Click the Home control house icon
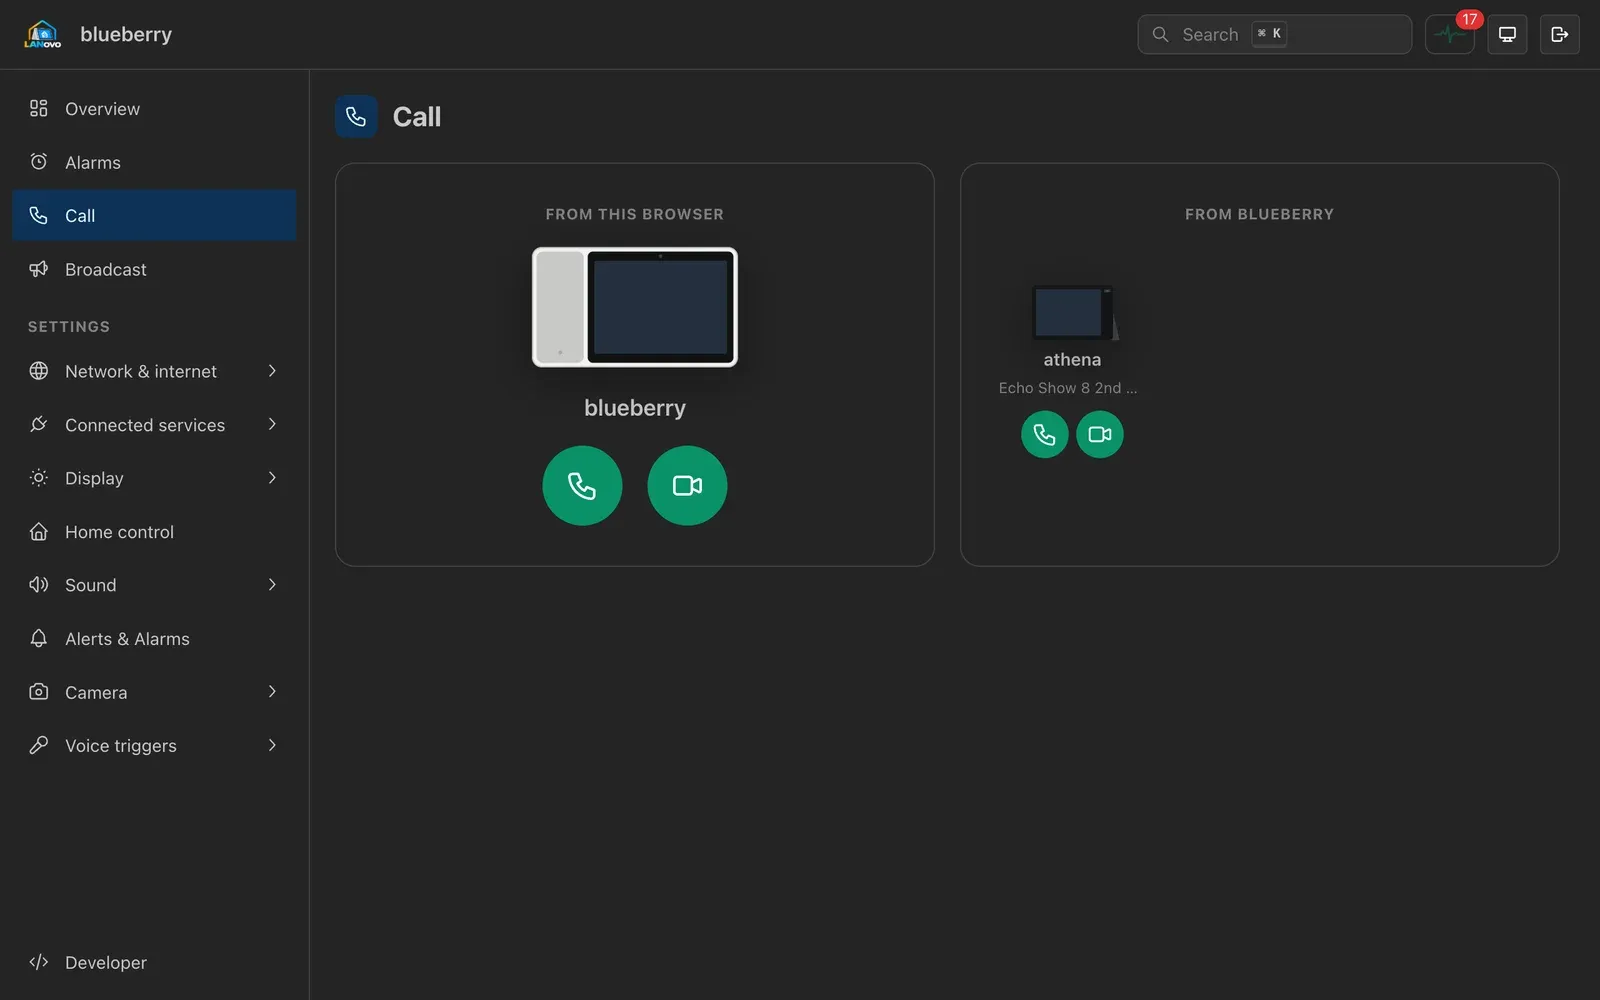The width and height of the screenshot is (1600, 1000). click(x=39, y=532)
